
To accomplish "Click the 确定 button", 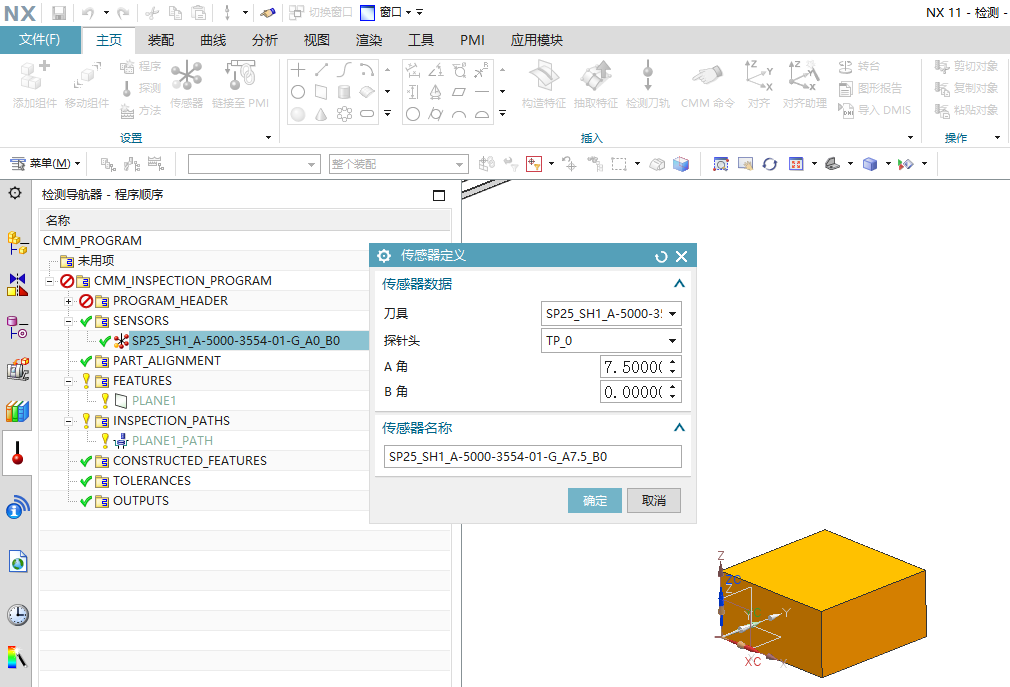I will click(595, 500).
